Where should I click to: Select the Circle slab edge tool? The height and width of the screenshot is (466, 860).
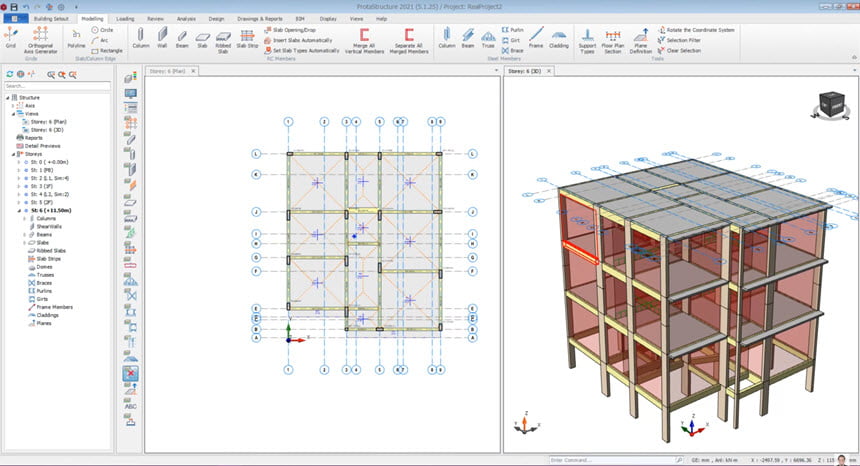pos(103,30)
